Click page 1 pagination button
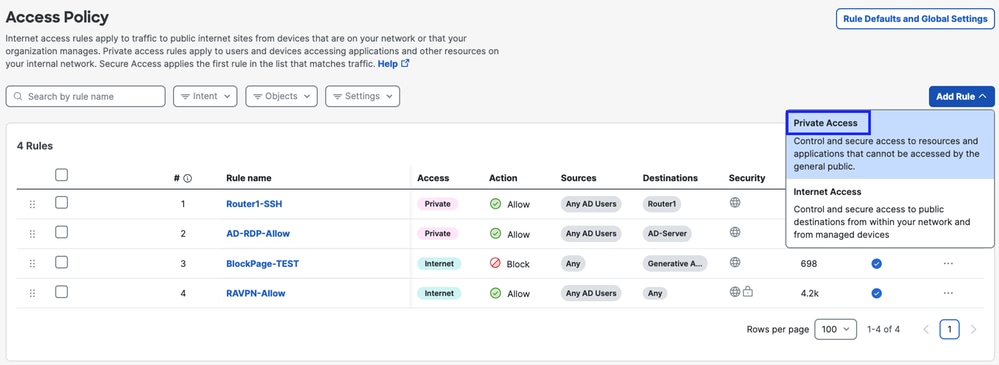 pos(949,329)
